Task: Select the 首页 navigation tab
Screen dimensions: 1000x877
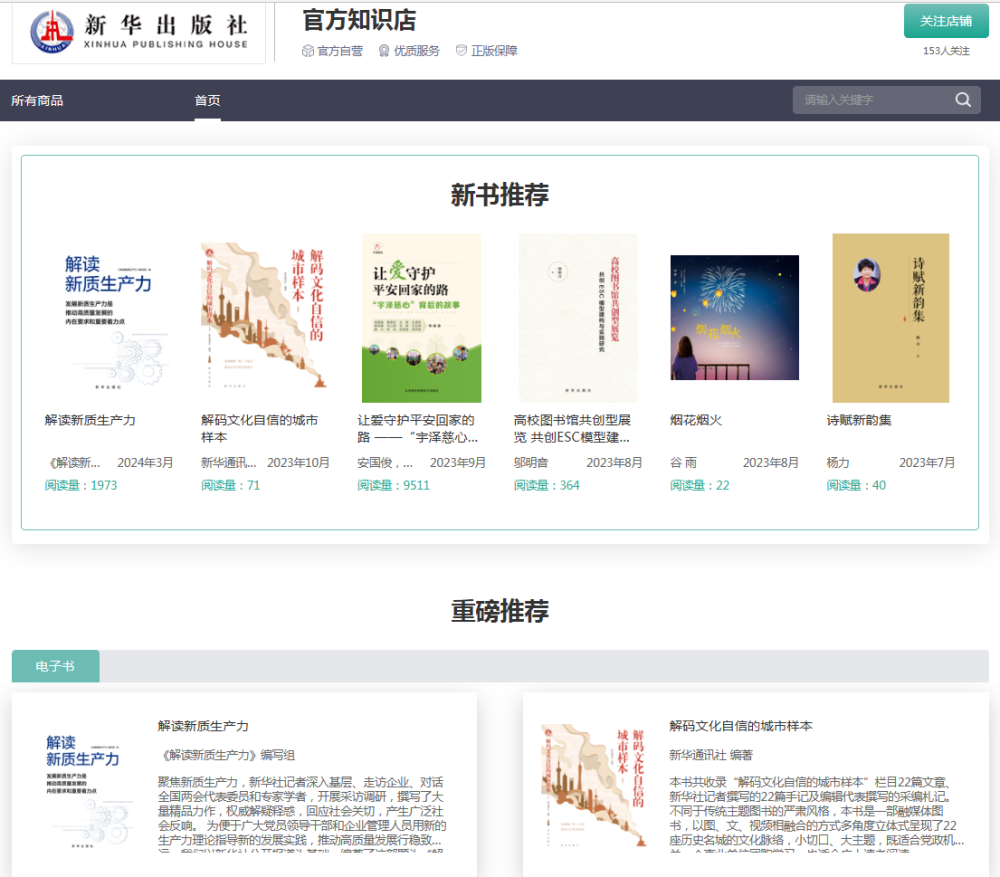Action: [207, 100]
